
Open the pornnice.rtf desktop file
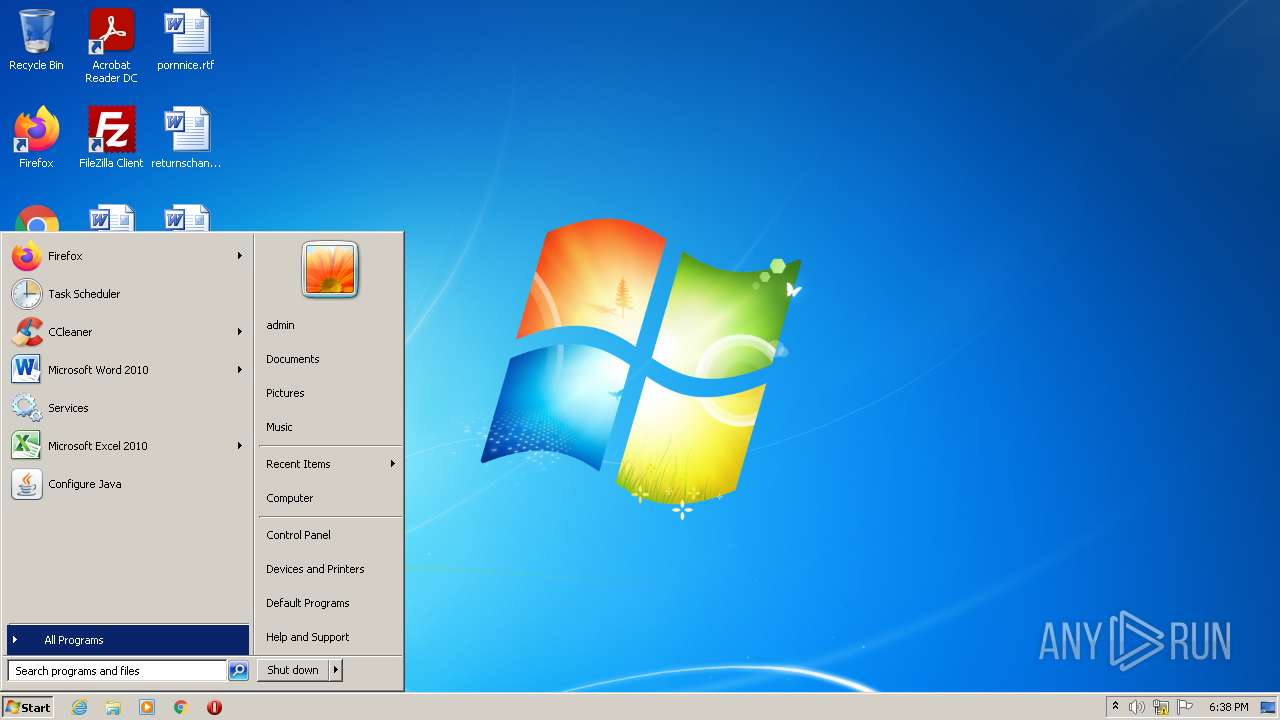[x=186, y=41]
